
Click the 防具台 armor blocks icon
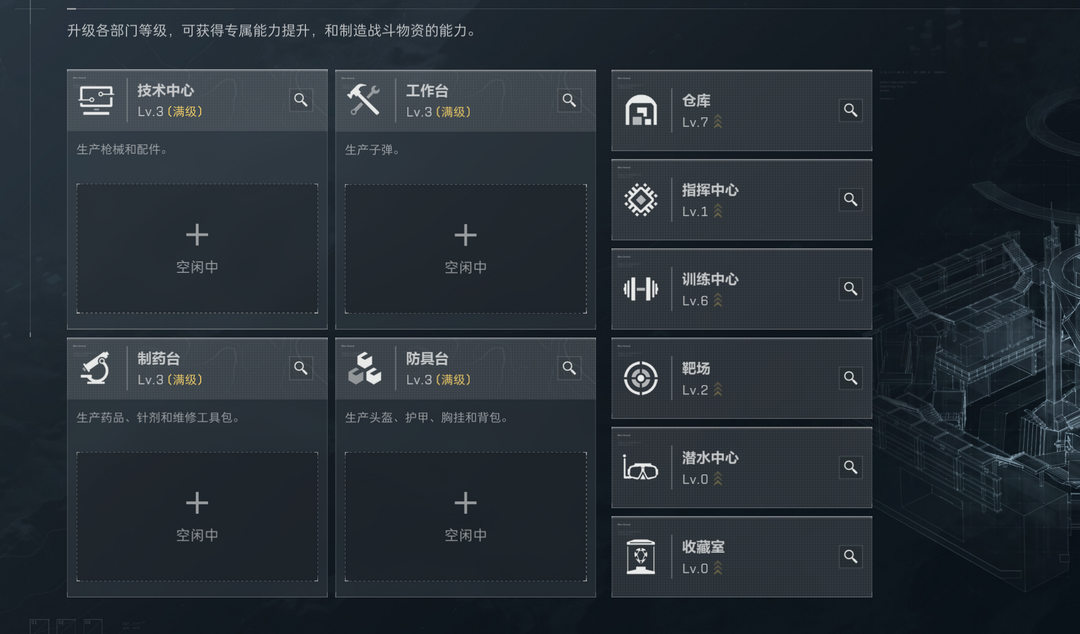tap(364, 368)
